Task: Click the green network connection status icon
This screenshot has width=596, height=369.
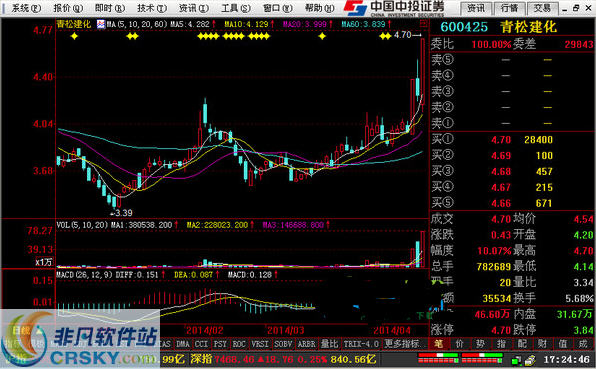Action: click(x=517, y=359)
